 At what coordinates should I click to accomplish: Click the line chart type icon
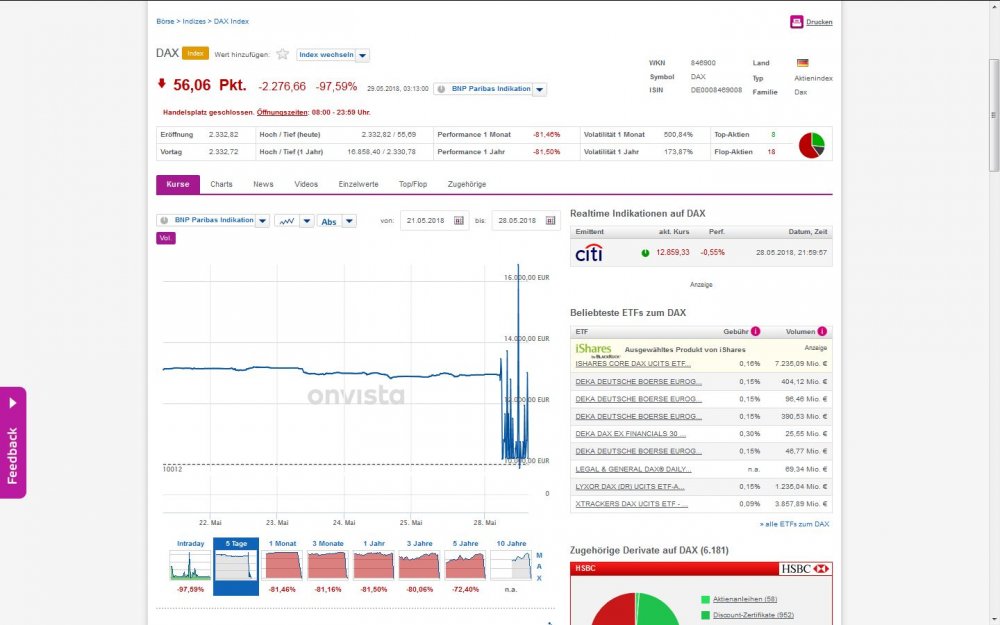pos(287,221)
